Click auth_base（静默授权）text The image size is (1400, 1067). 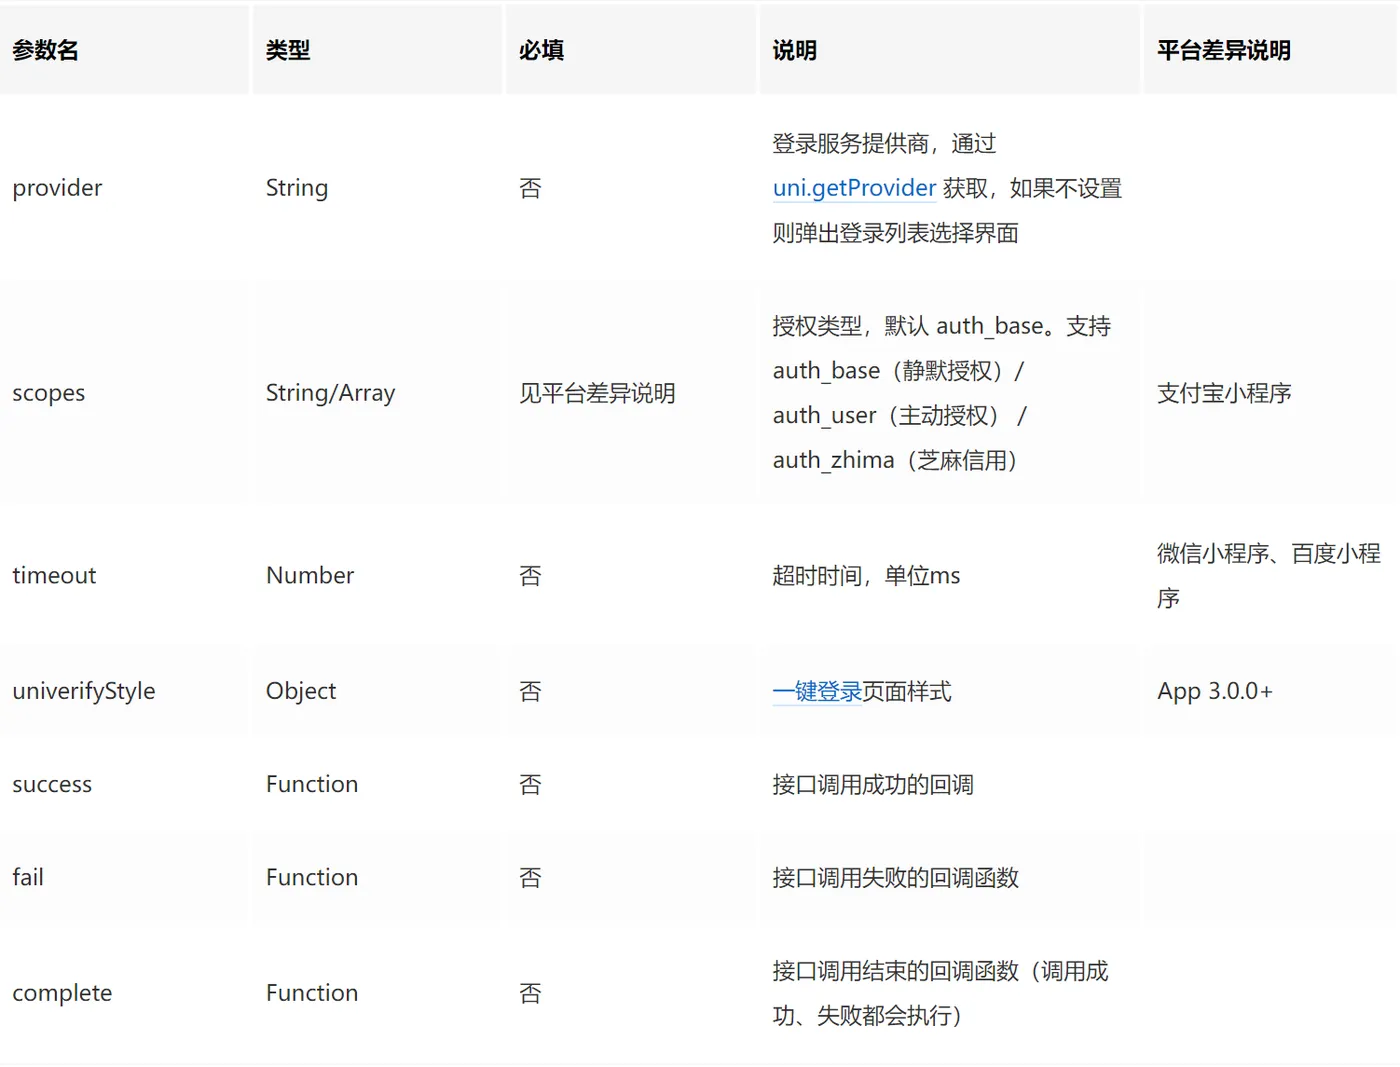[x=889, y=370]
